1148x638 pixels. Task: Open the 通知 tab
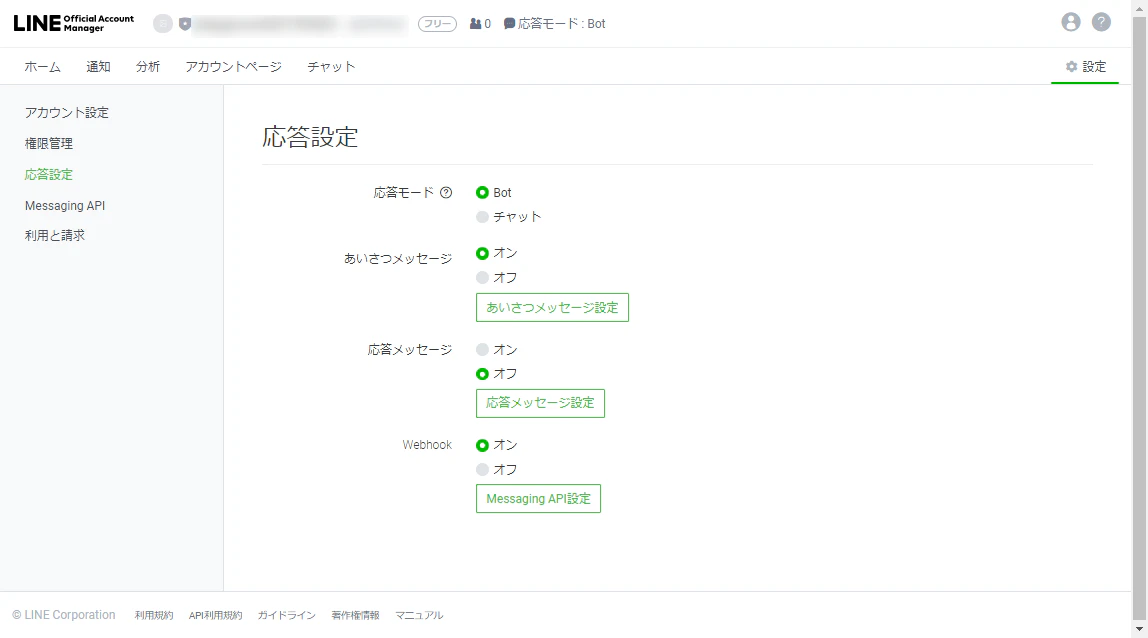pyautogui.click(x=98, y=67)
